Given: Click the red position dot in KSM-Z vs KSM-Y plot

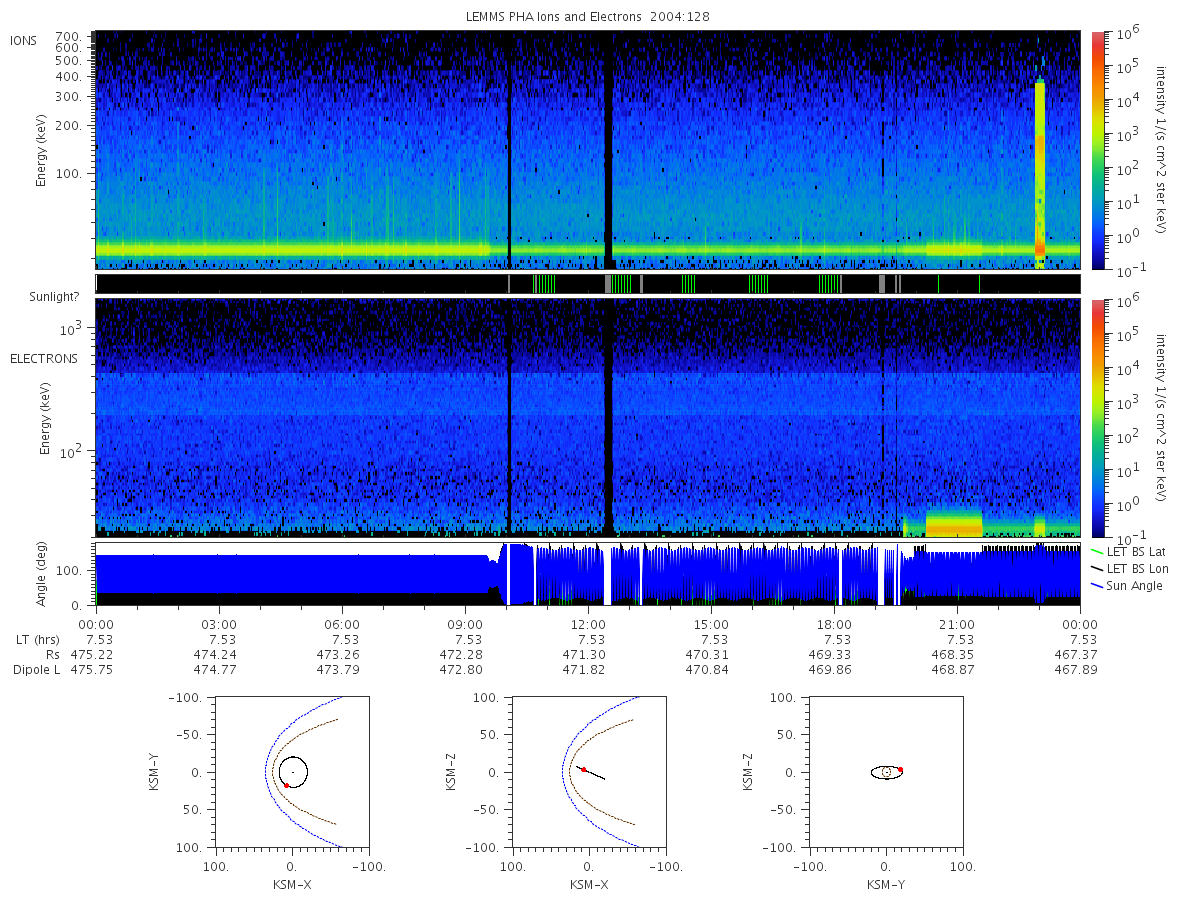Looking at the screenshot, I should point(901,769).
